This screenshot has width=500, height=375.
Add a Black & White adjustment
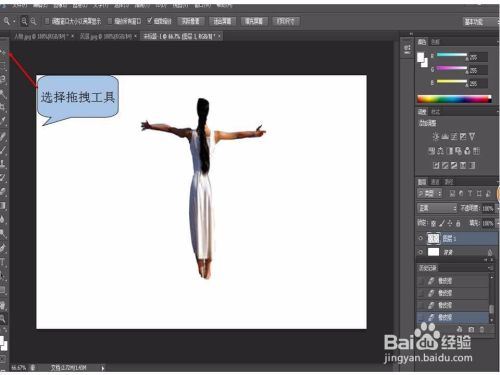pos(449,151)
